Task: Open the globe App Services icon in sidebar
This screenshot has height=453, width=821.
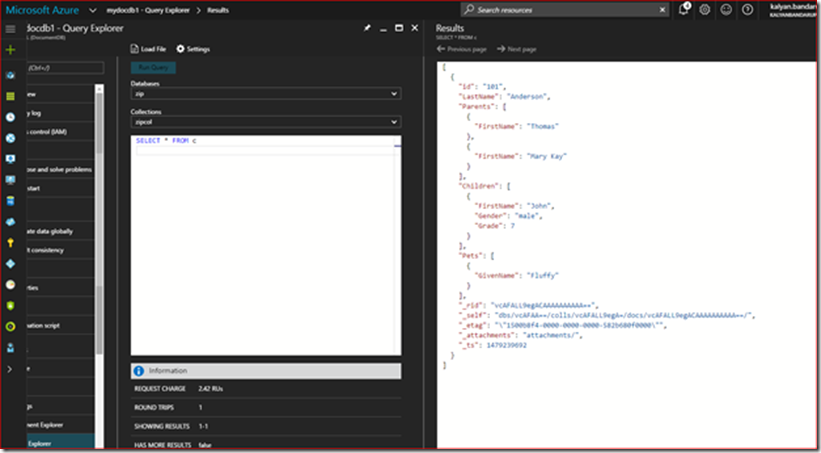Action: point(10,138)
